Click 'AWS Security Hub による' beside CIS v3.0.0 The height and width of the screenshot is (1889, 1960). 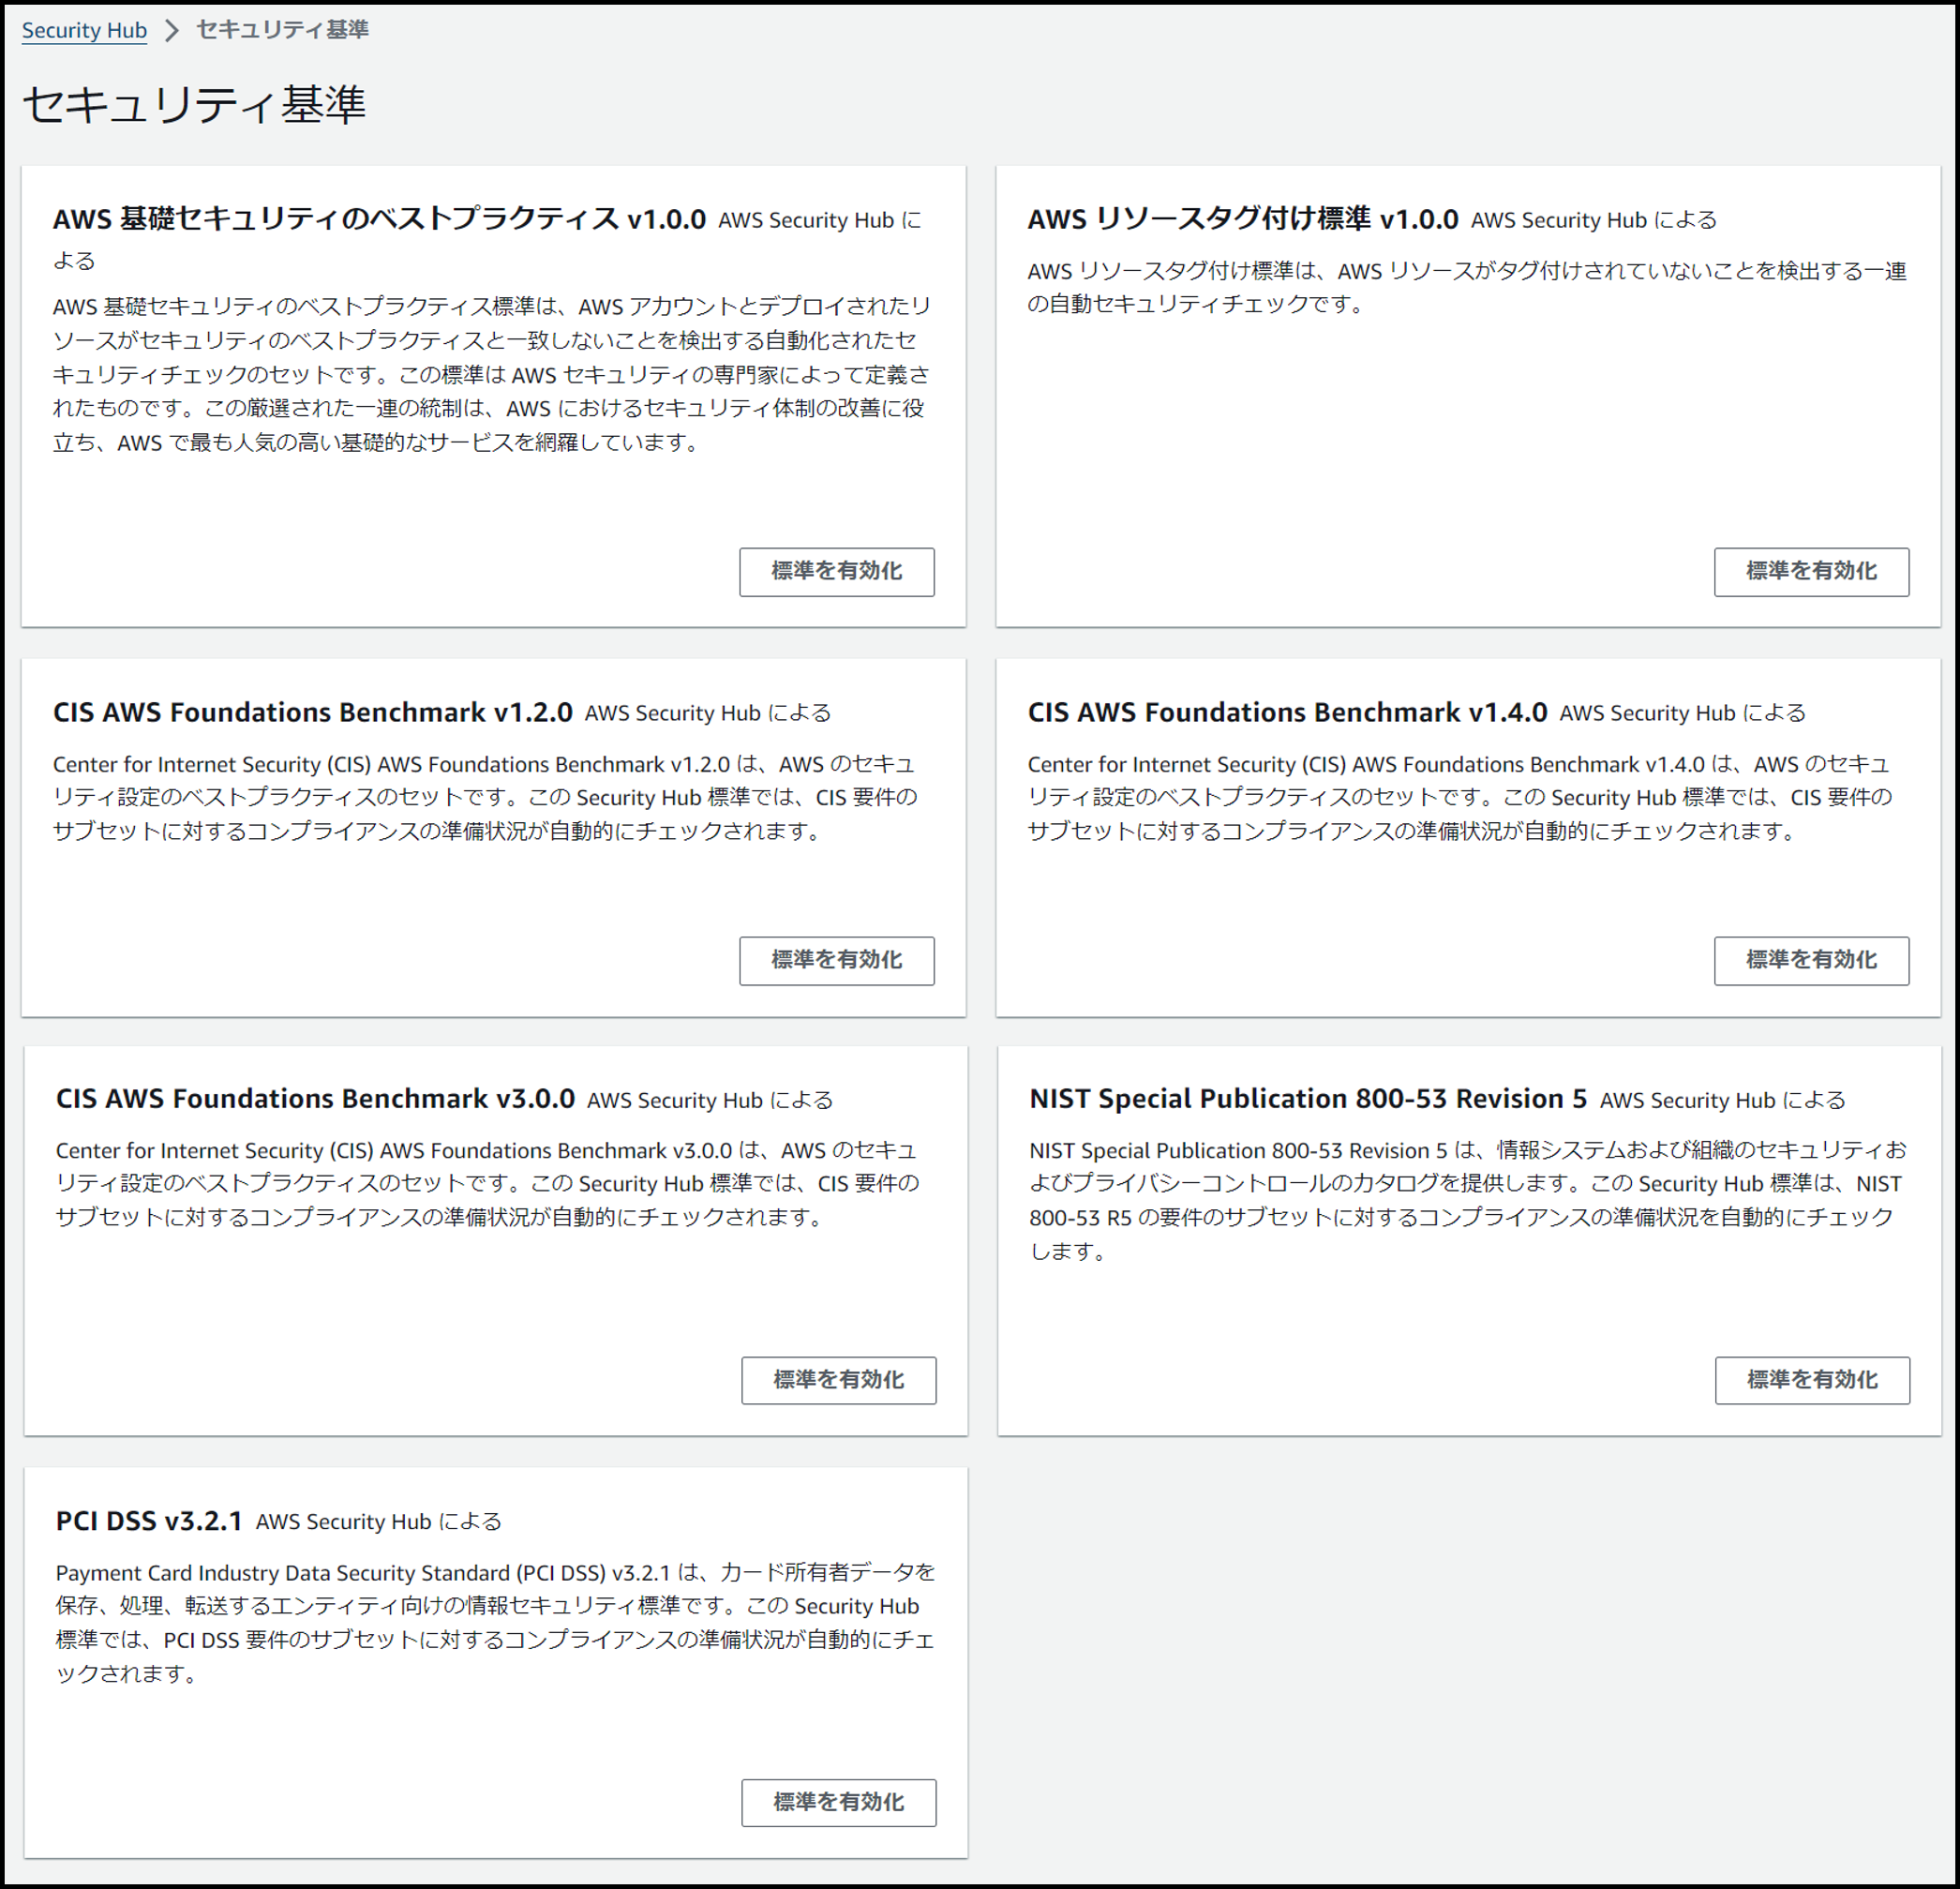[x=709, y=1100]
